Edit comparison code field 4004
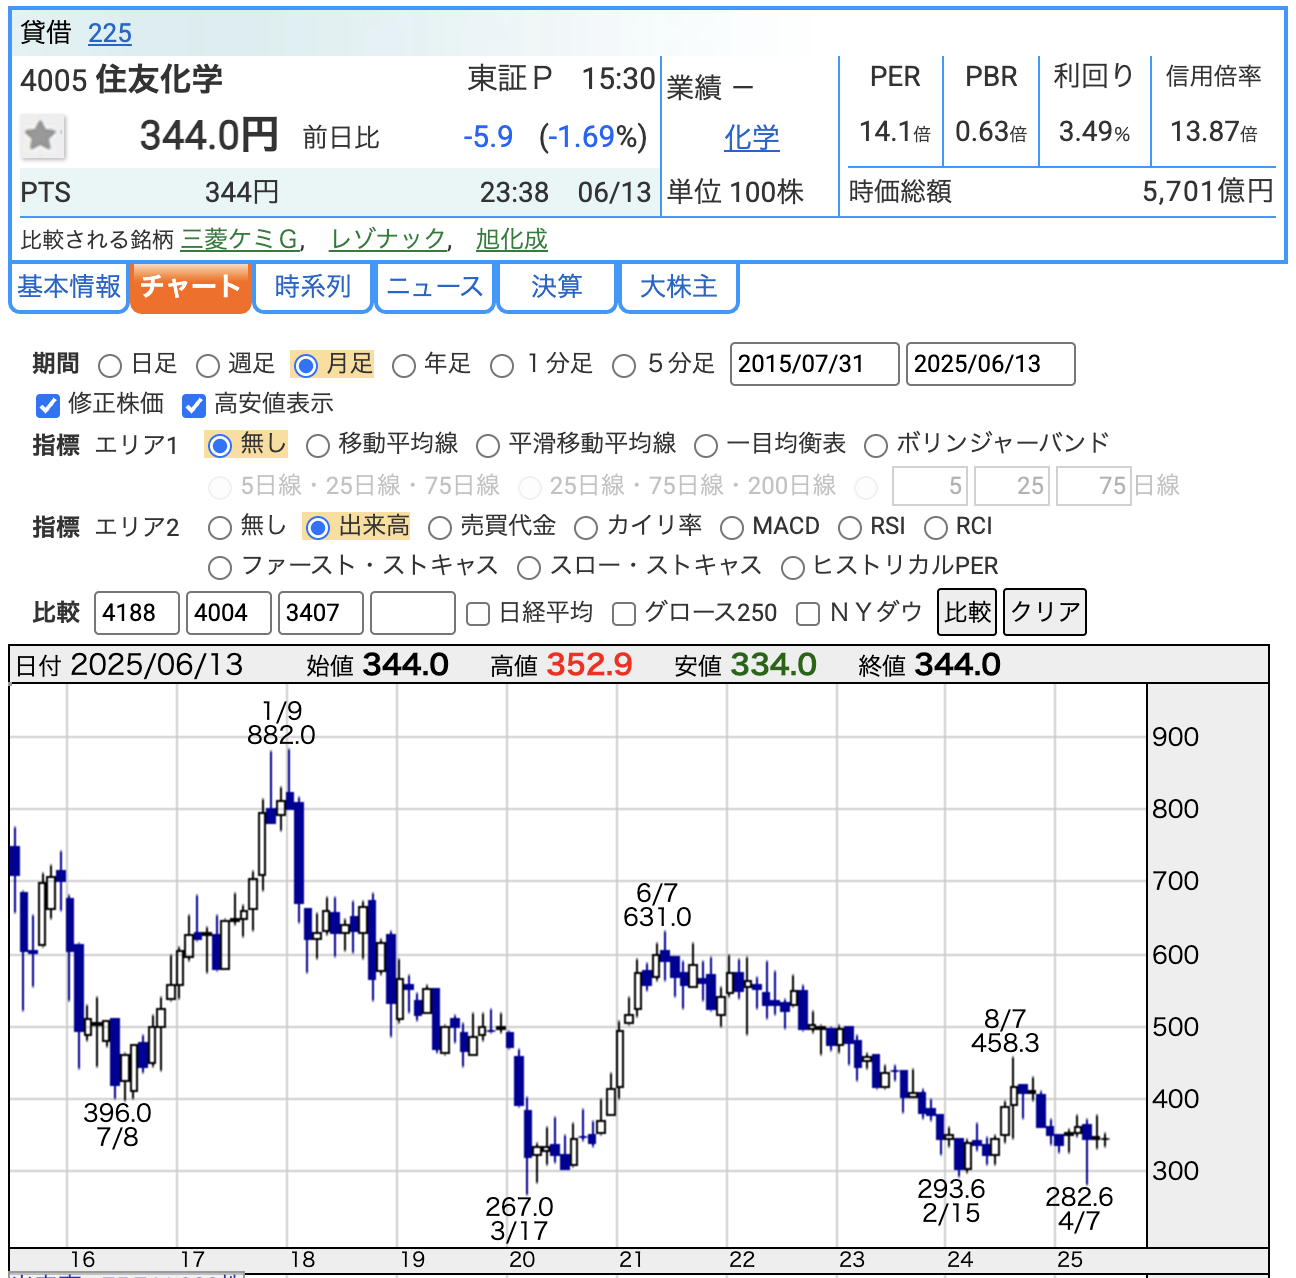The image size is (1296, 1278). pos(229,613)
